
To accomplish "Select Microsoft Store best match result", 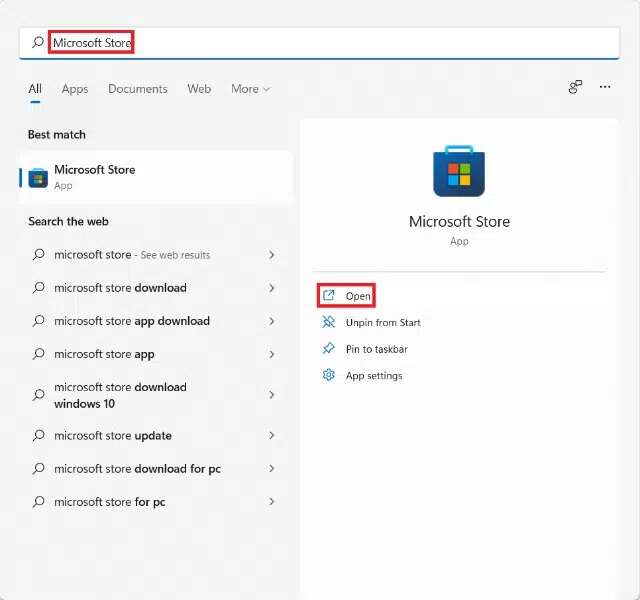I will [156, 178].
